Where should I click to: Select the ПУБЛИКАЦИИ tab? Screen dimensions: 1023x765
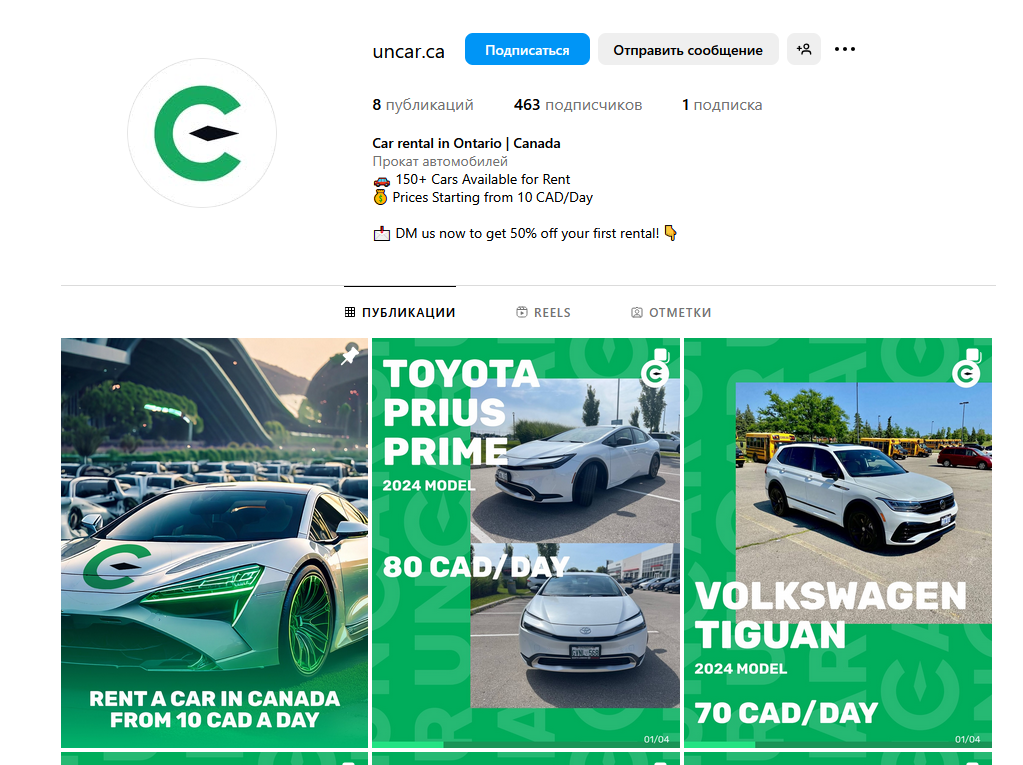(400, 312)
